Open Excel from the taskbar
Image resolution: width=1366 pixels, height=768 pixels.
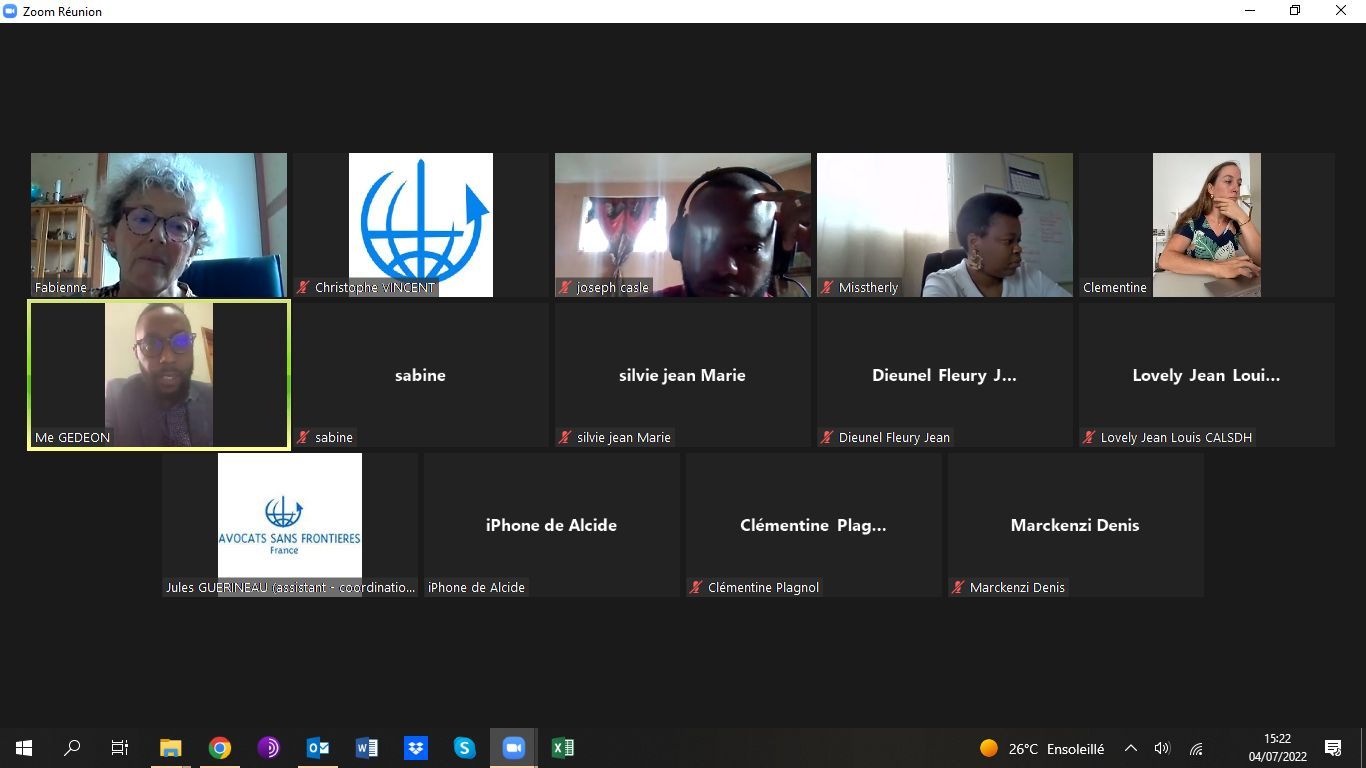(563, 747)
